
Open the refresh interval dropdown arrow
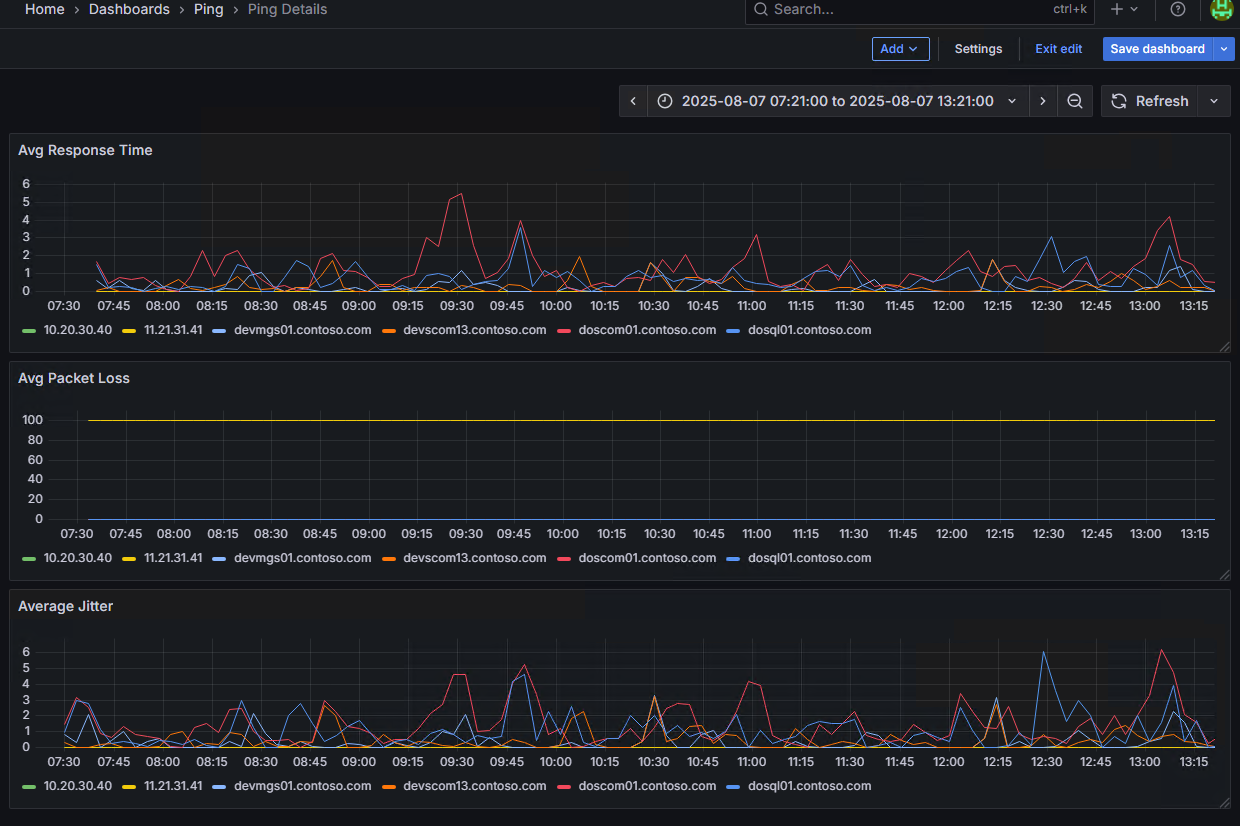coord(1214,101)
